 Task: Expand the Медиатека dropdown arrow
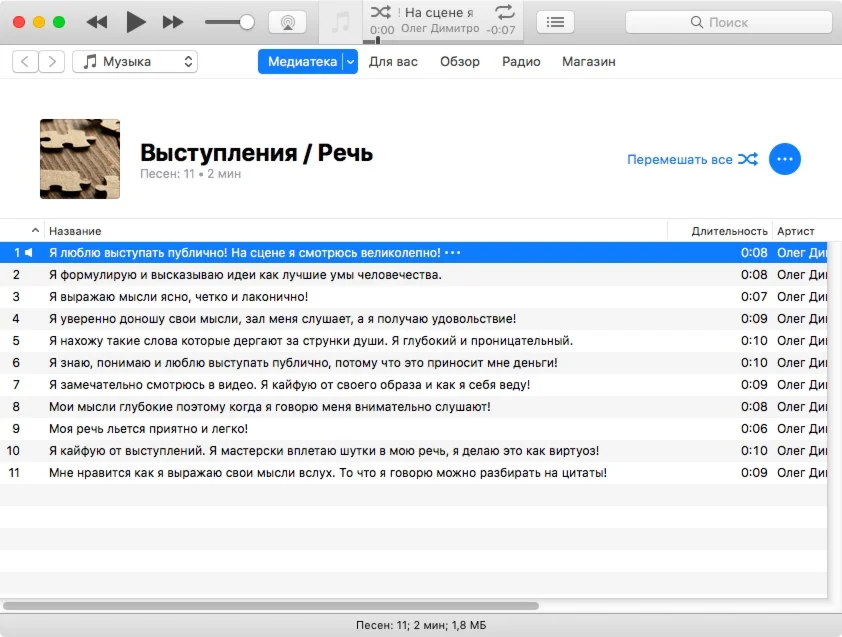[x=350, y=62]
